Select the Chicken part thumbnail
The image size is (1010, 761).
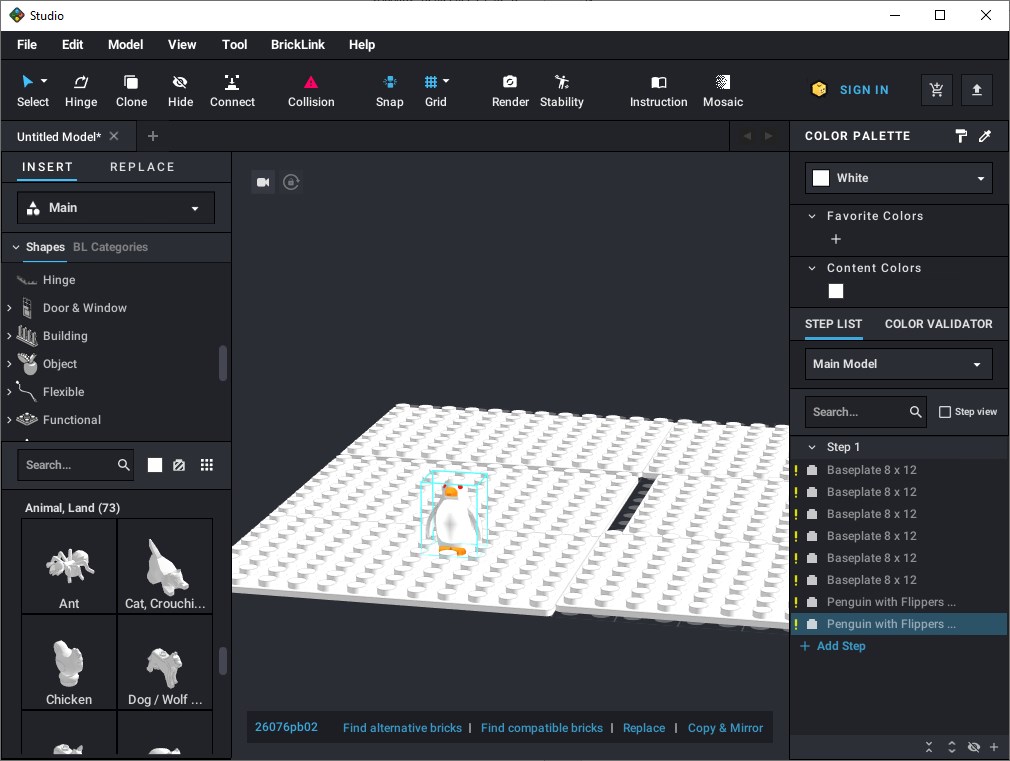tap(69, 663)
